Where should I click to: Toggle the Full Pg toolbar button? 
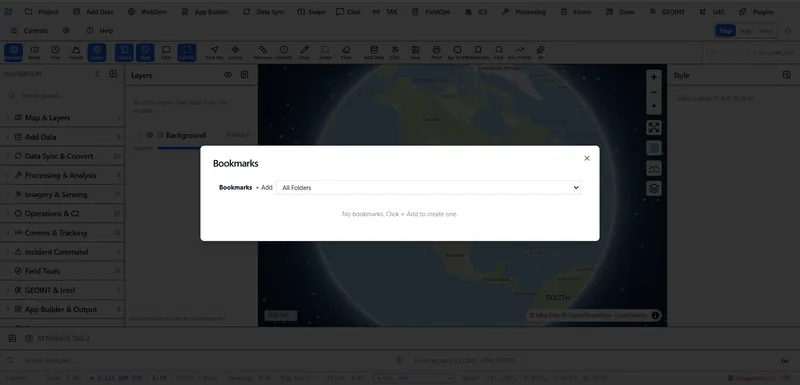pyautogui.click(x=187, y=53)
